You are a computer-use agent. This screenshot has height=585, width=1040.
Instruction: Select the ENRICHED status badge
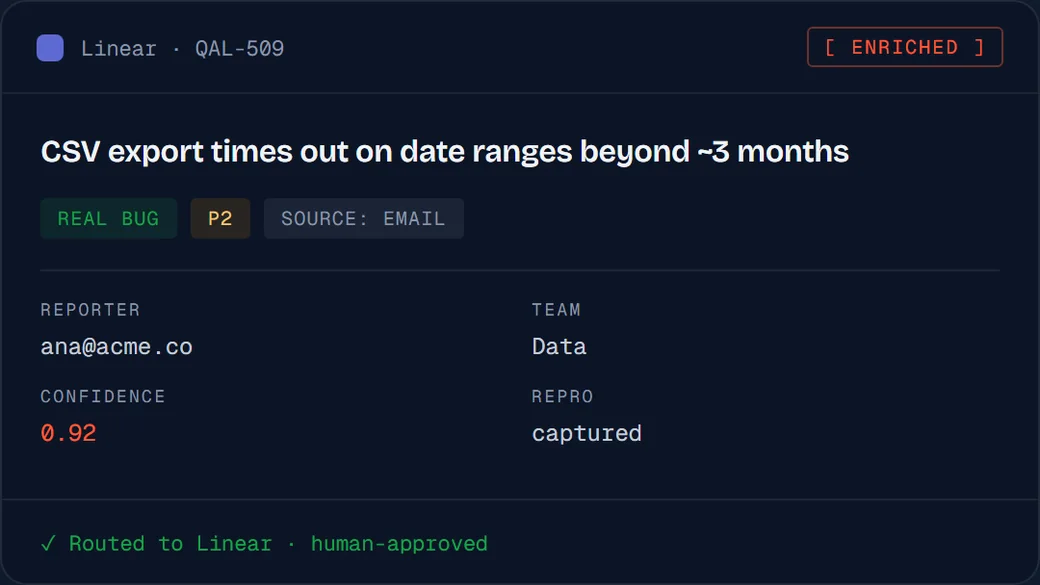click(905, 47)
